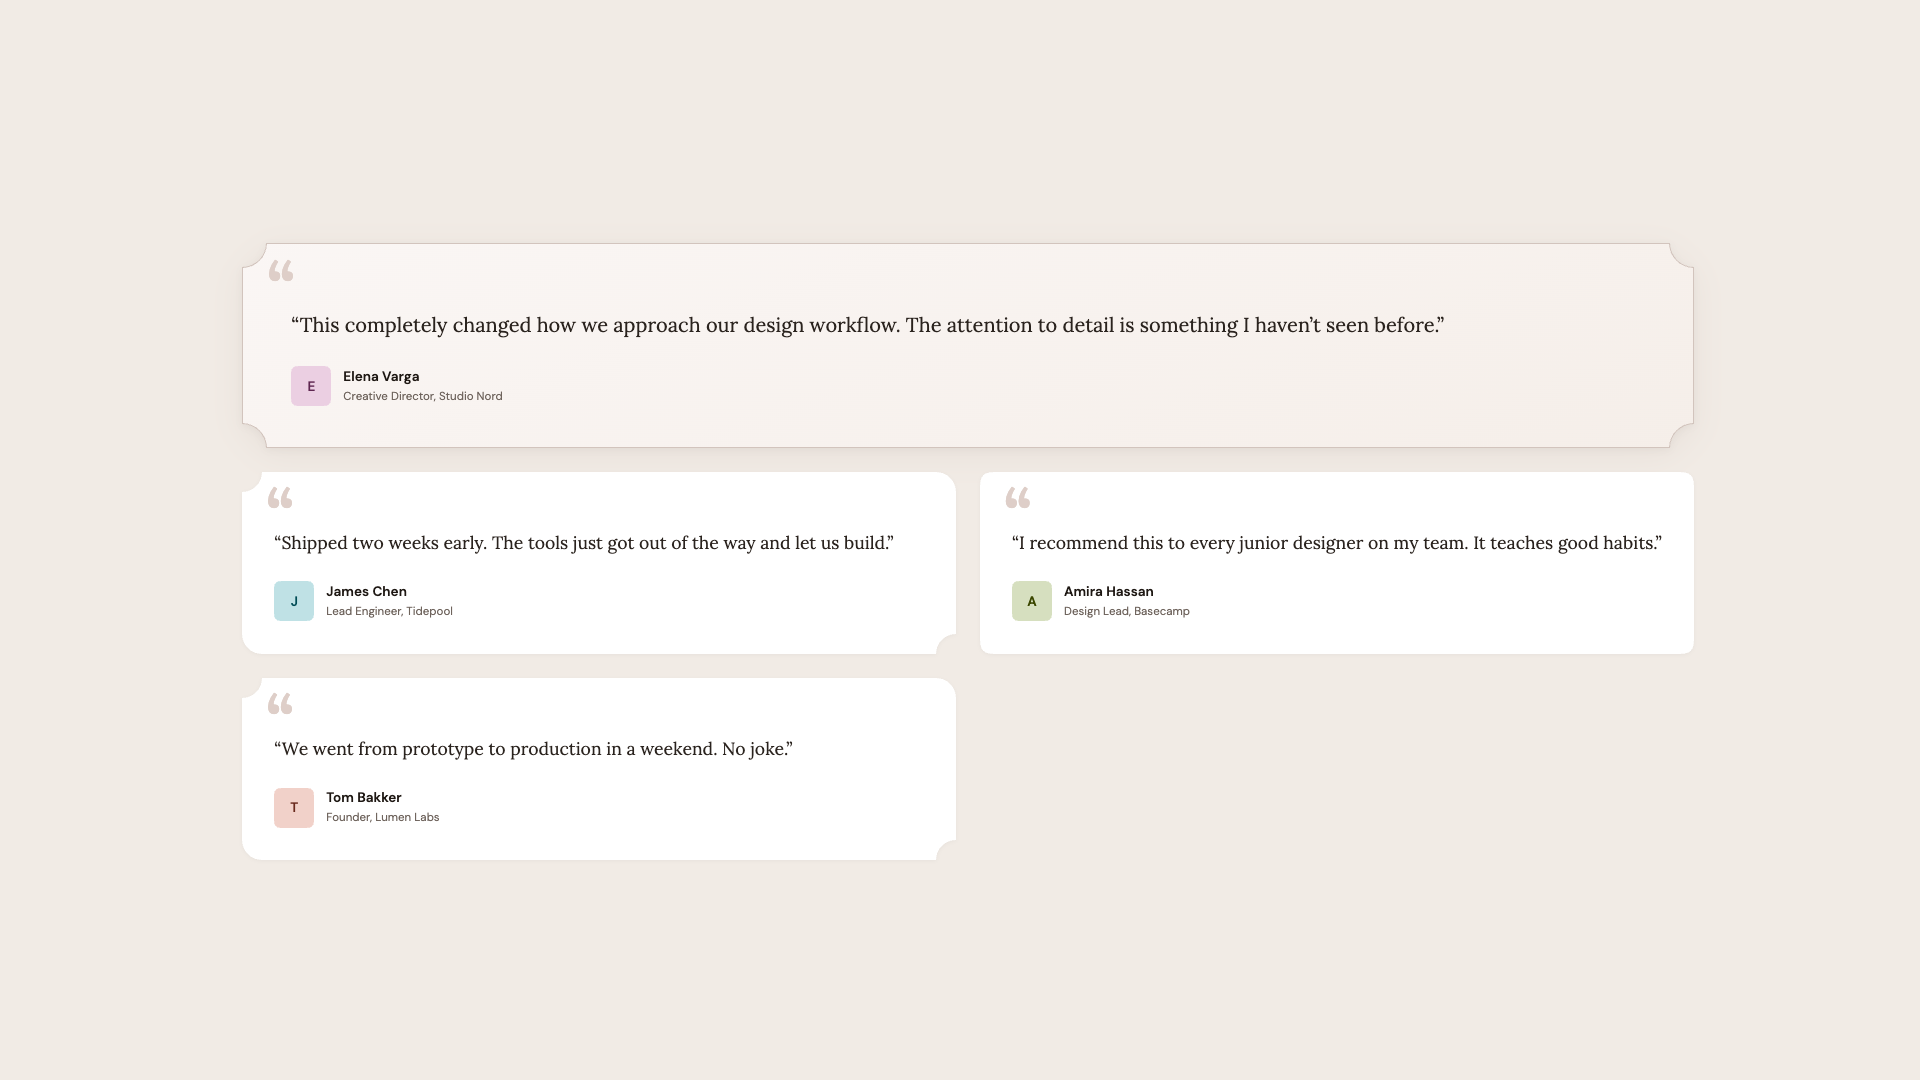Click the name Elena Varga
This screenshot has width=1920, height=1080.
[x=381, y=377]
